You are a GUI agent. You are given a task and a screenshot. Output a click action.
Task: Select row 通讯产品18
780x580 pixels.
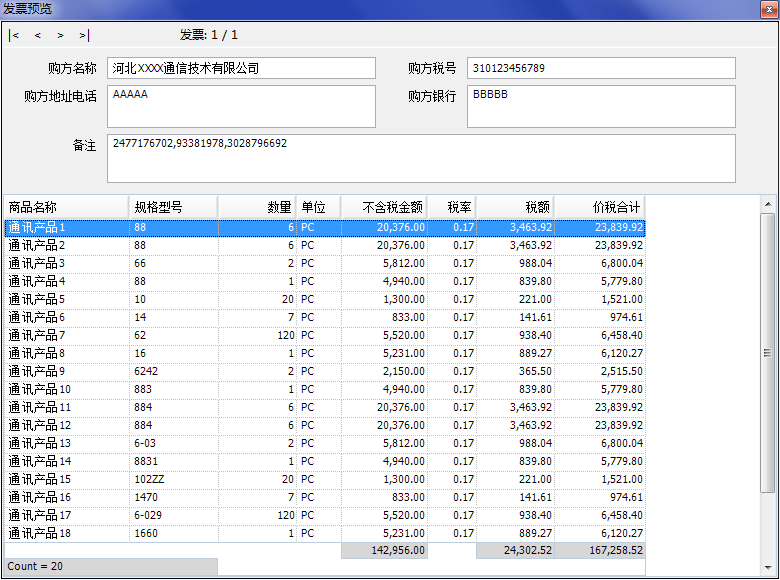(x=325, y=533)
